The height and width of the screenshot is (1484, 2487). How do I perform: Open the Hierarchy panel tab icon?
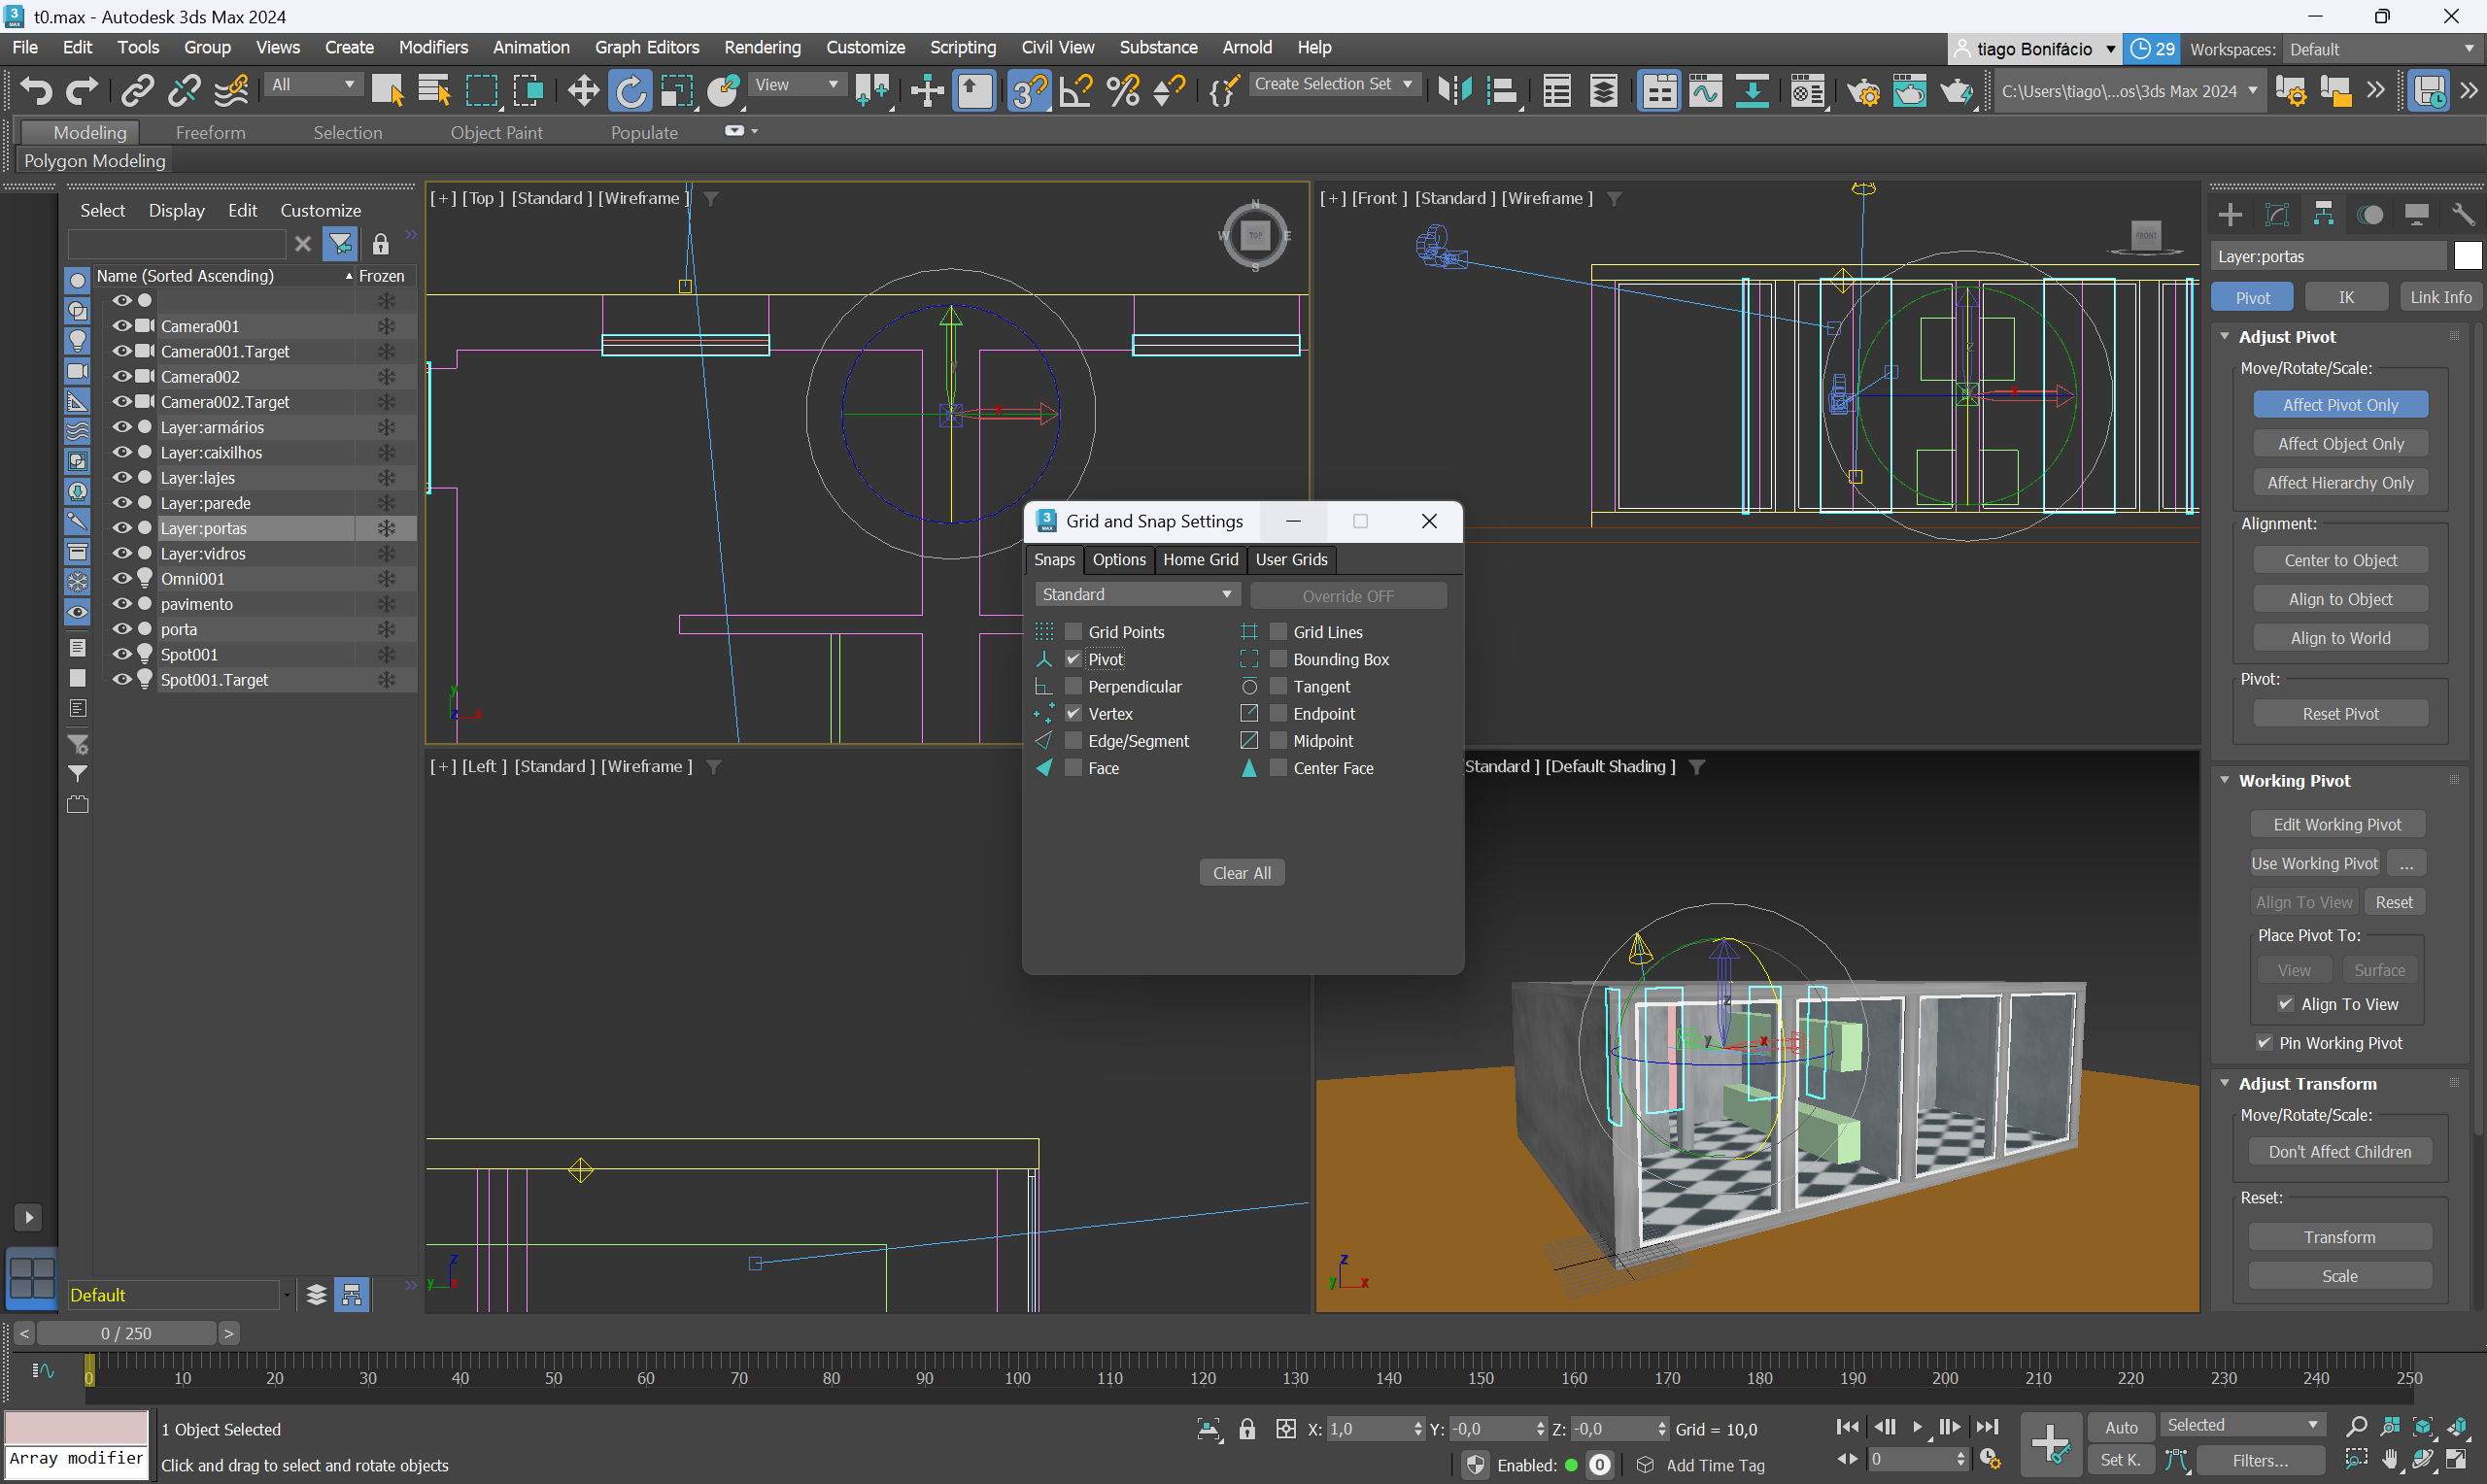(2323, 214)
